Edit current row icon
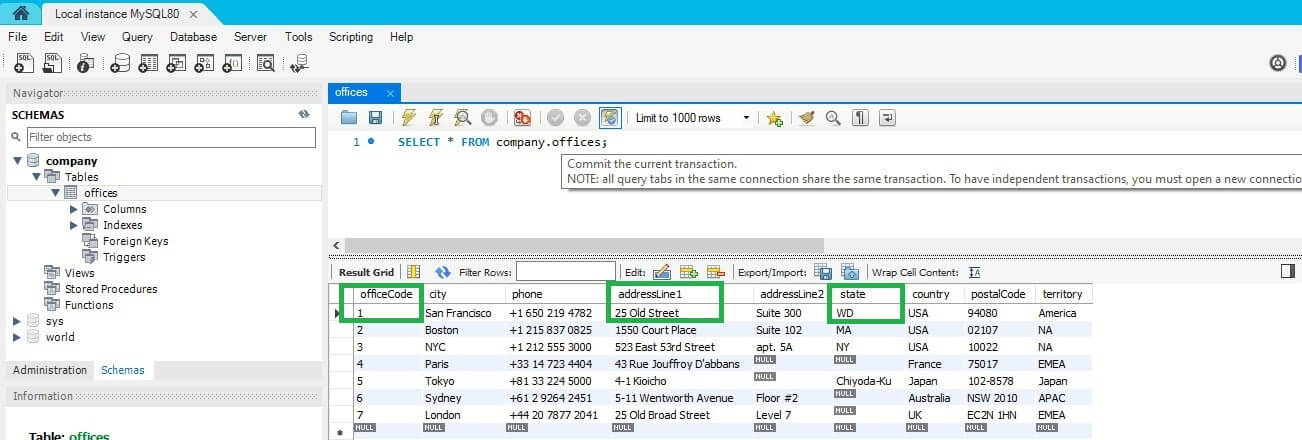Screen dimensions: 1302x440 pyautogui.click(x=662, y=272)
